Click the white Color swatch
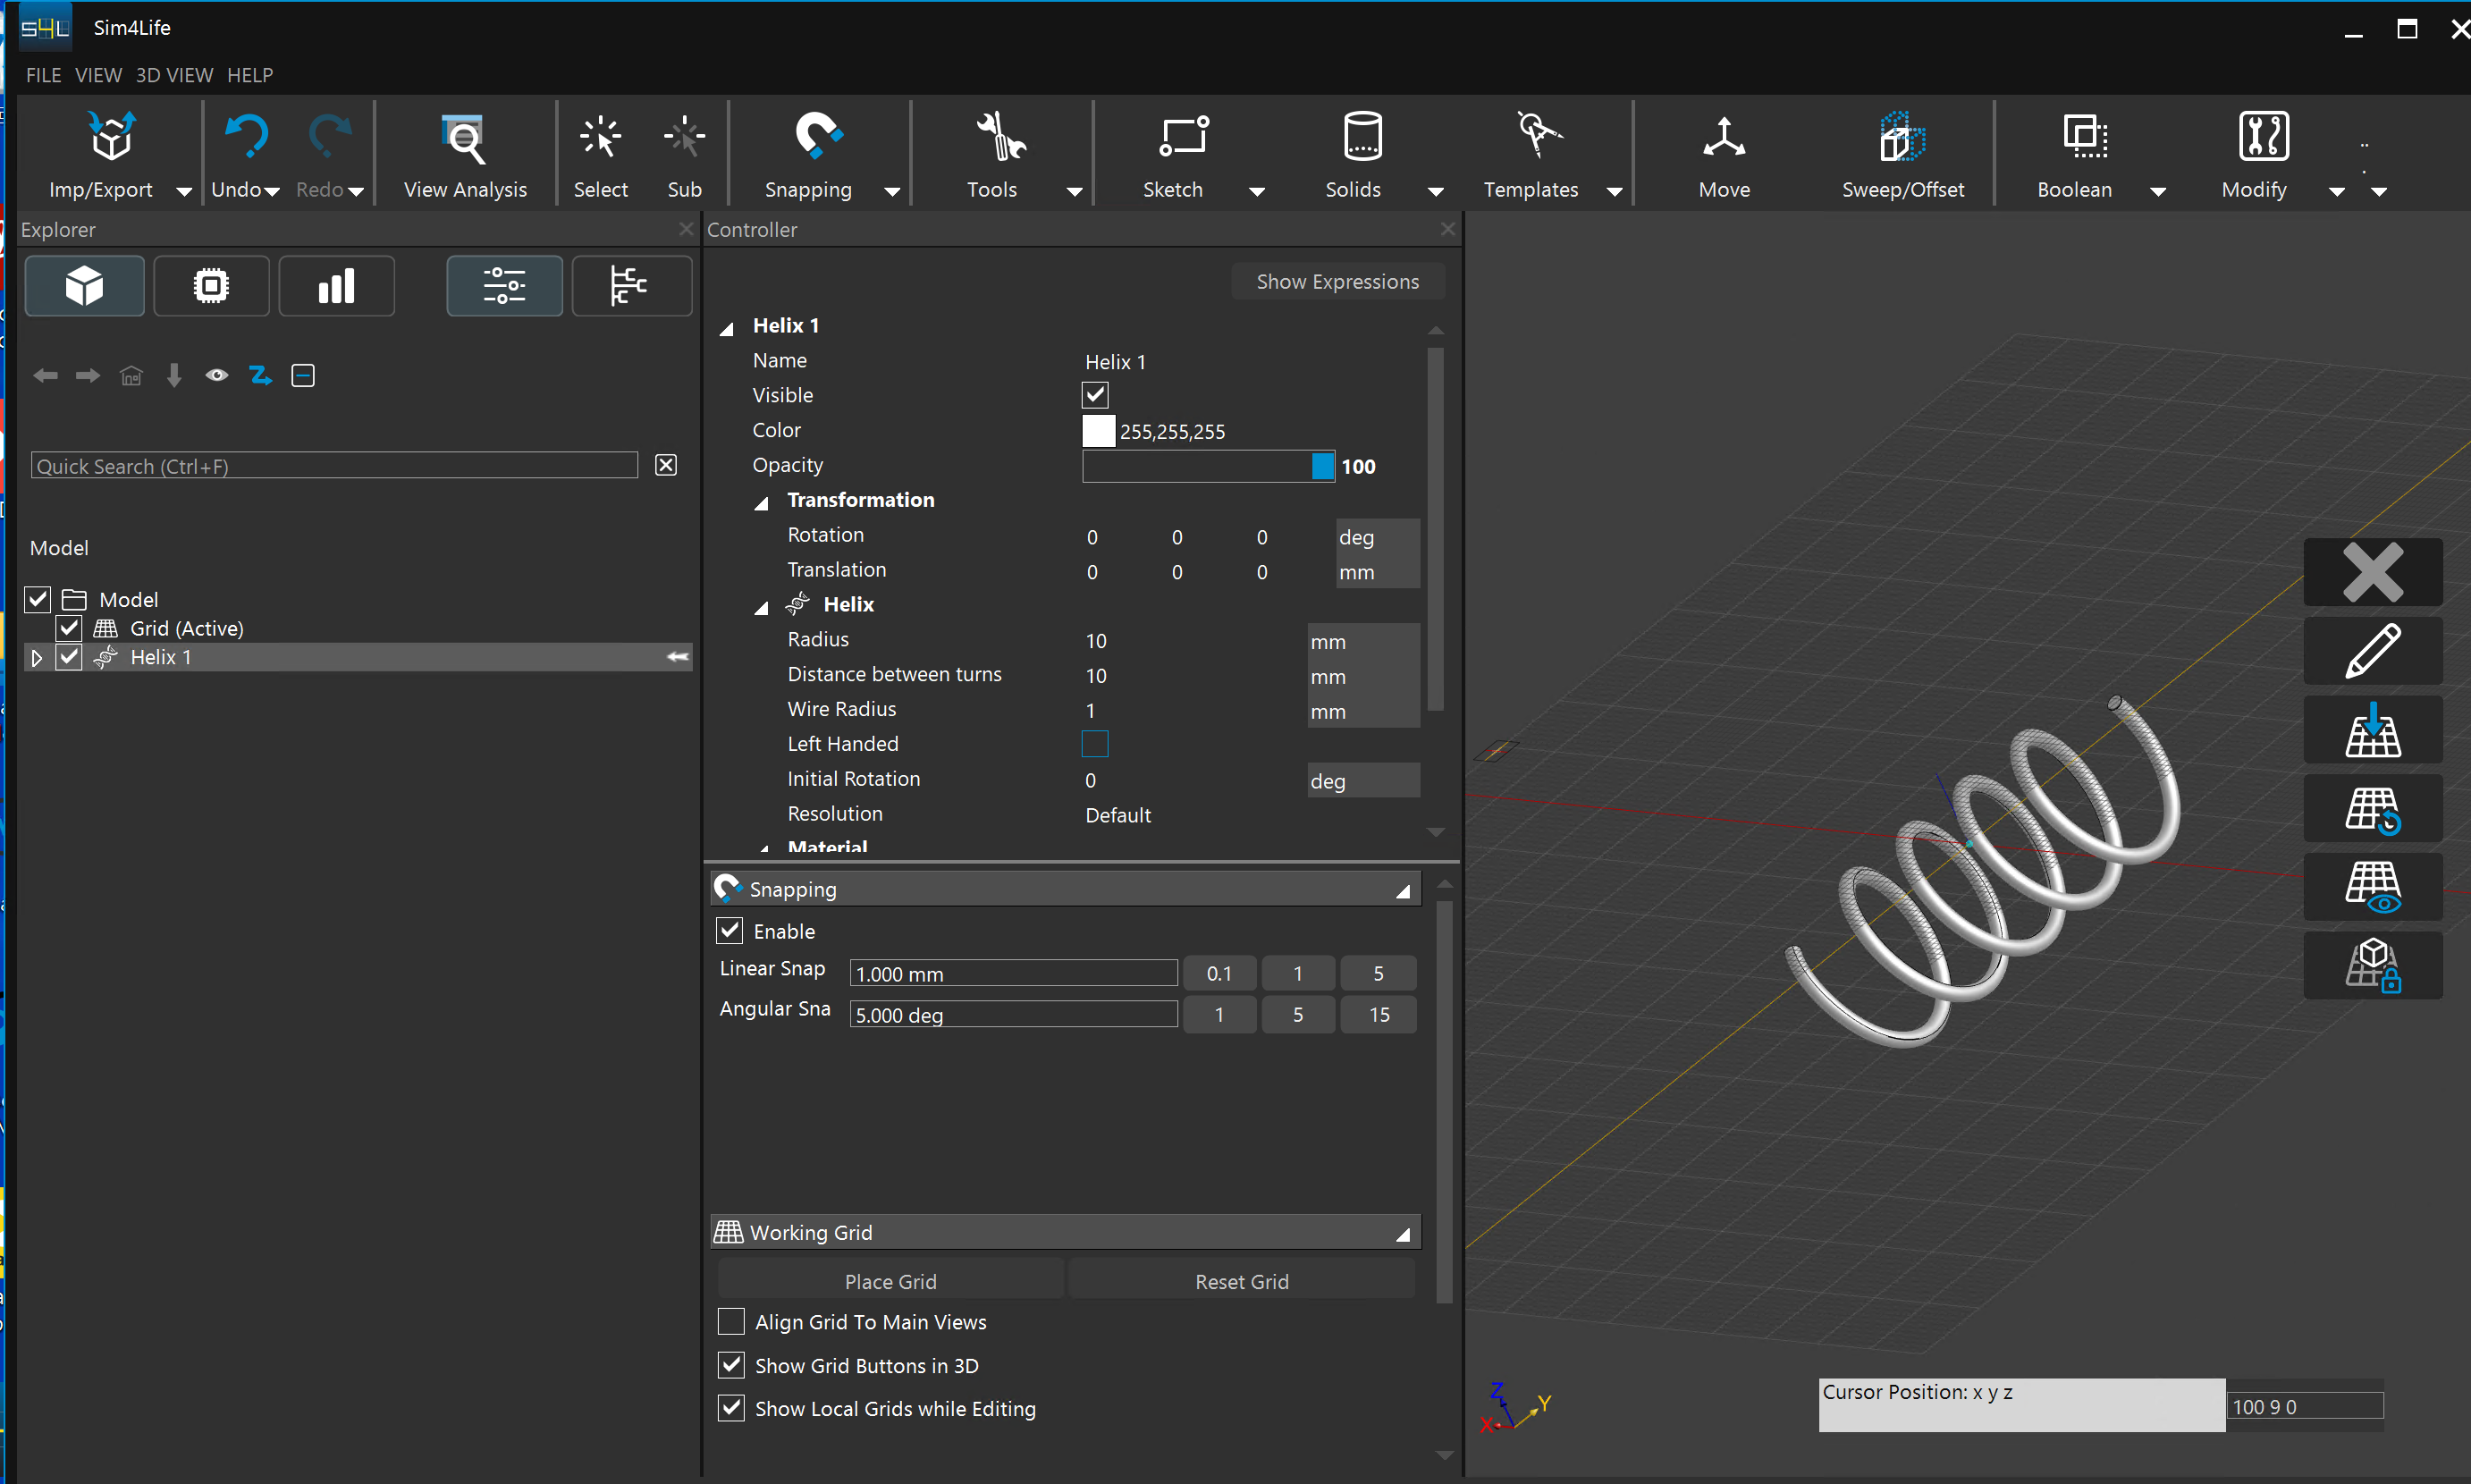 tap(1098, 431)
